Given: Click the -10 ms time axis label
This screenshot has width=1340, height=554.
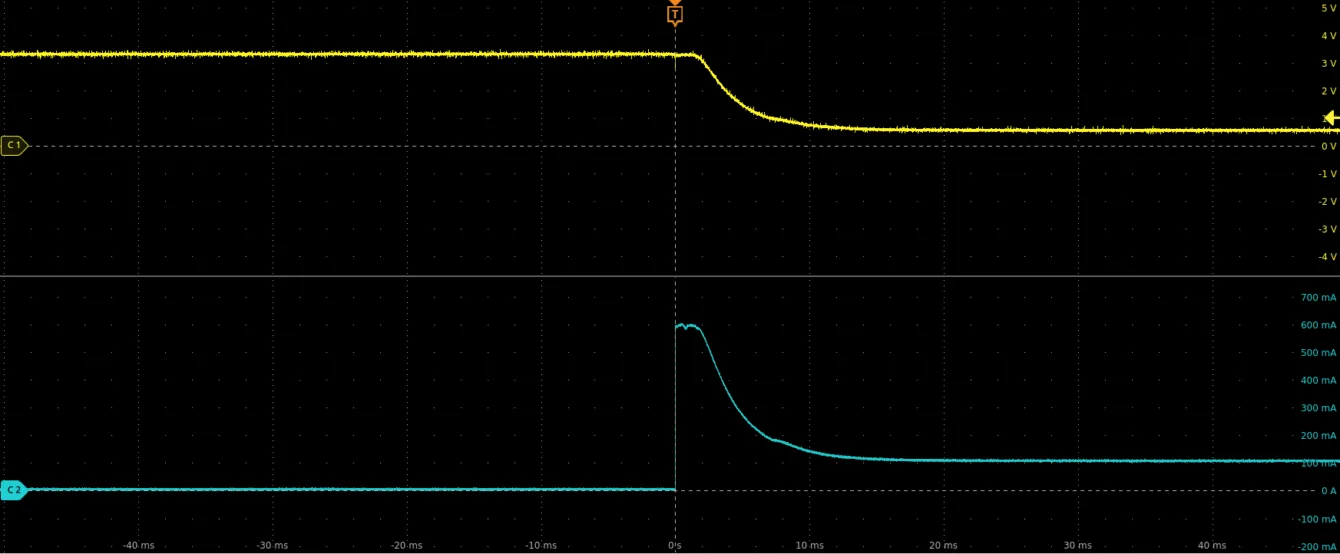Looking at the screenshot, I should [540, 545].
